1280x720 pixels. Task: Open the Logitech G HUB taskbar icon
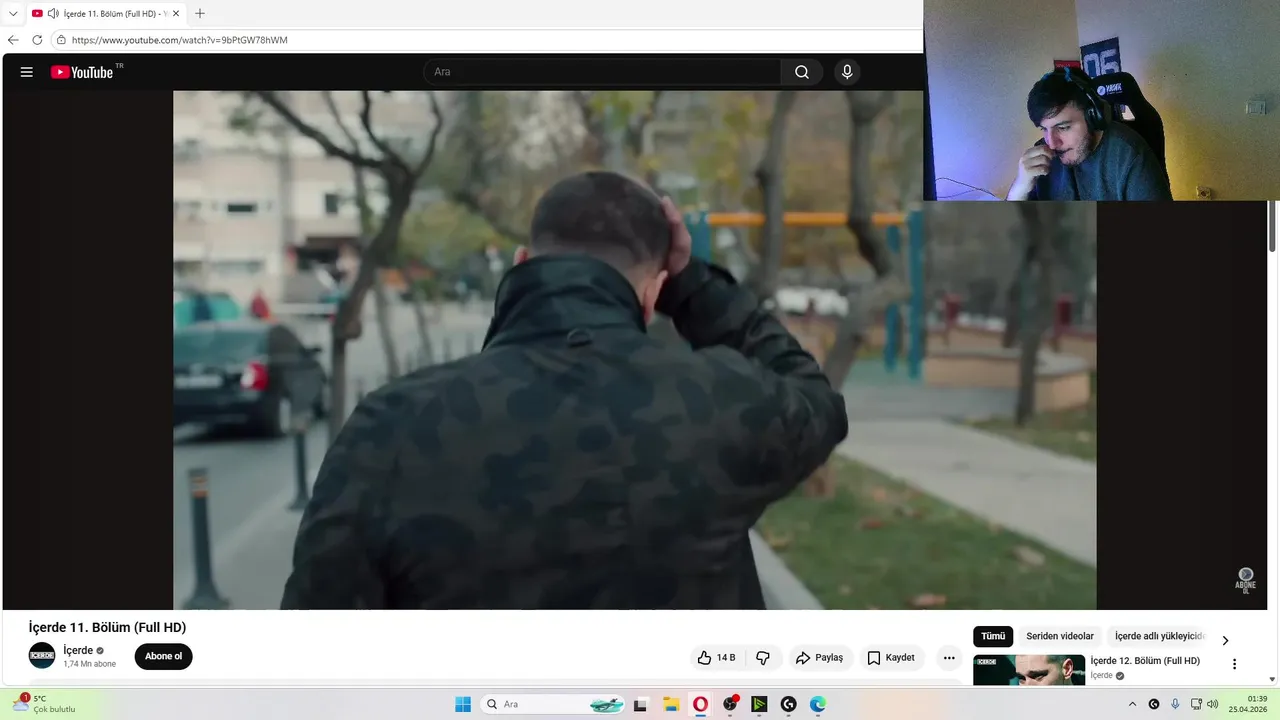789,704
